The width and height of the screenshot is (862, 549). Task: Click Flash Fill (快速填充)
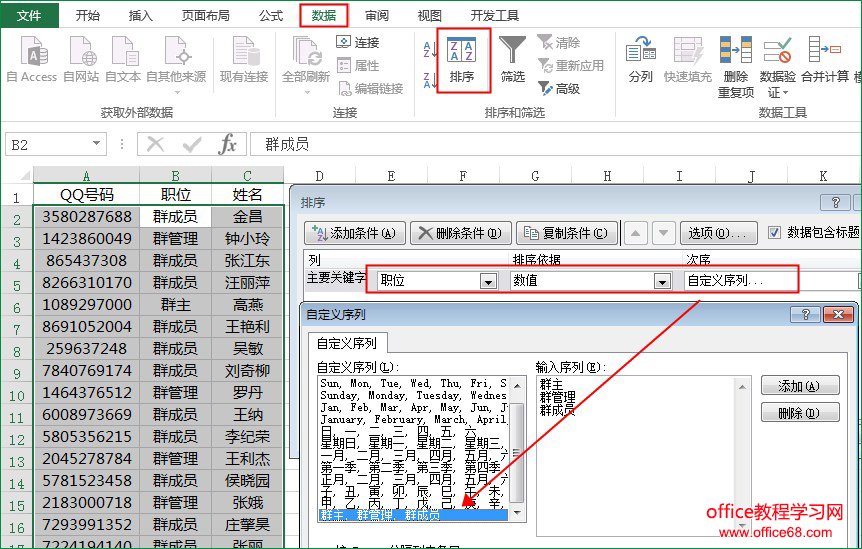pos(687,59)
